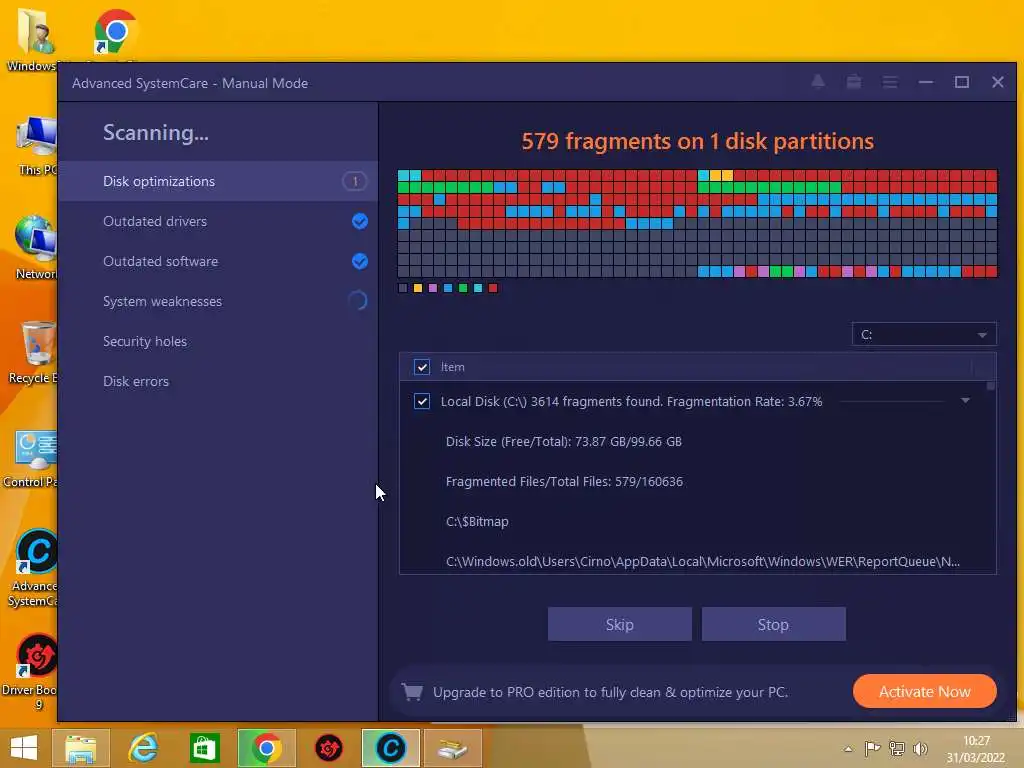Select Security holes scan item

218,341
